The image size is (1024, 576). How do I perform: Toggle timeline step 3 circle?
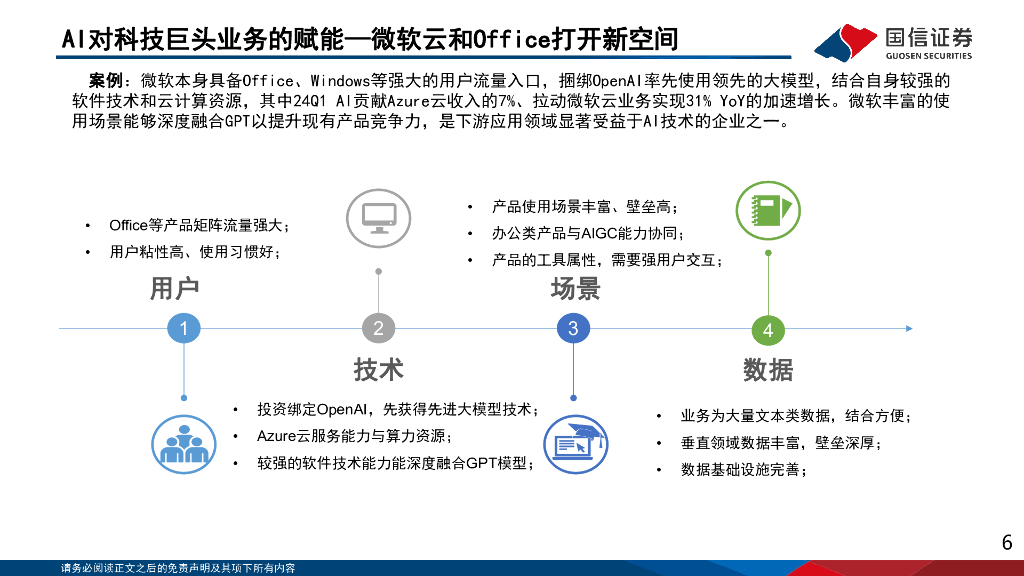tap(573, 327)
